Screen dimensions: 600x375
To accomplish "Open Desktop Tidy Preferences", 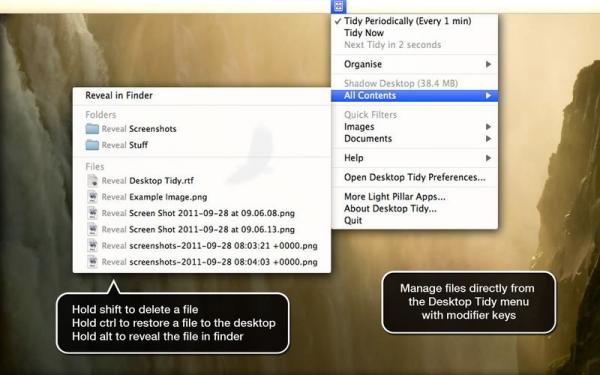I will coord(414,178).
